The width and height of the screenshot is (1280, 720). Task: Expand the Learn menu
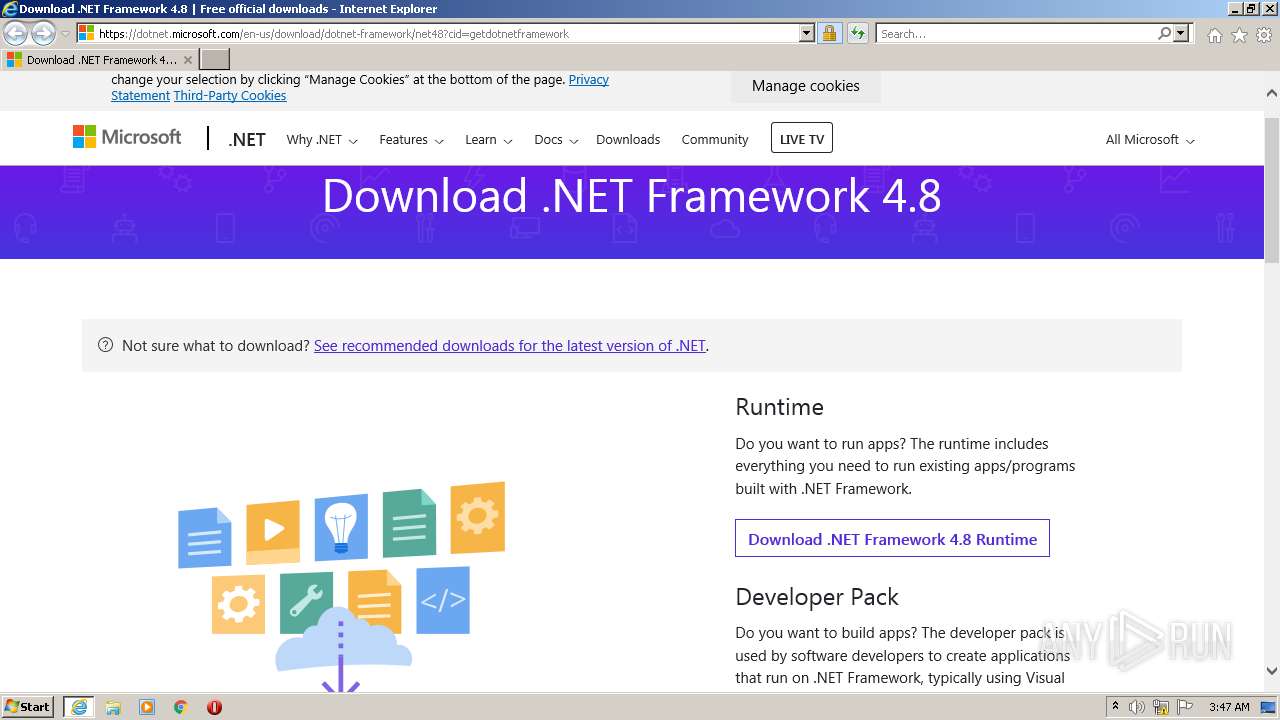coord(488,140)
